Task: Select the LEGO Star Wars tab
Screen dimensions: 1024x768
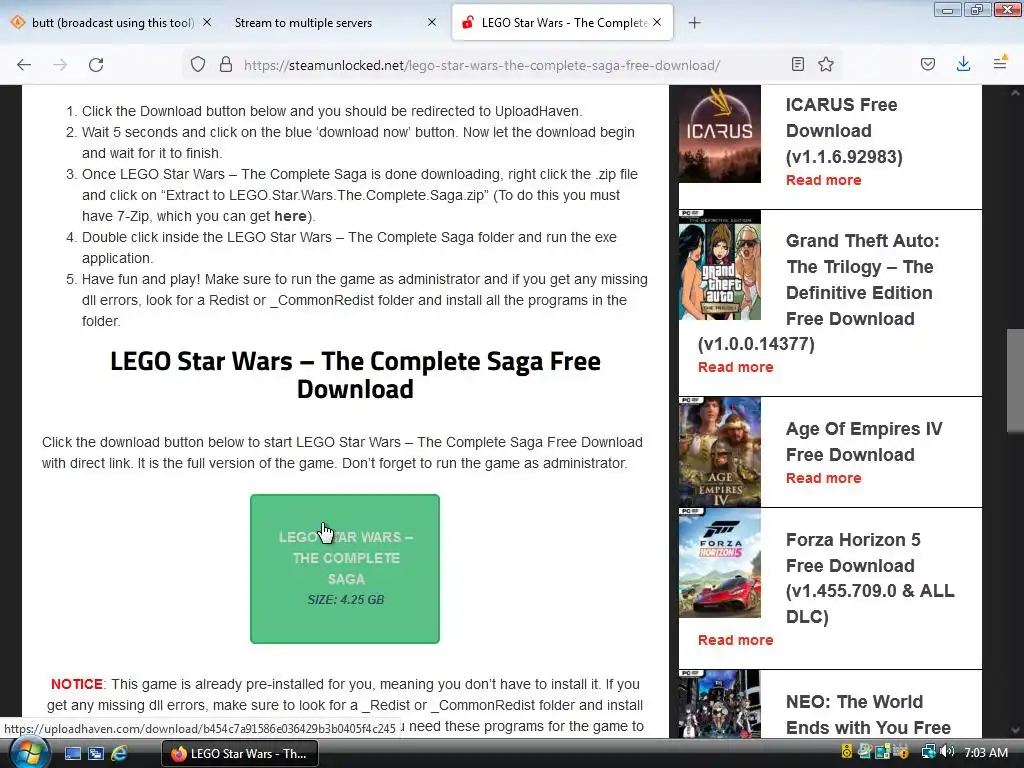Action: (x=562, y=23)
